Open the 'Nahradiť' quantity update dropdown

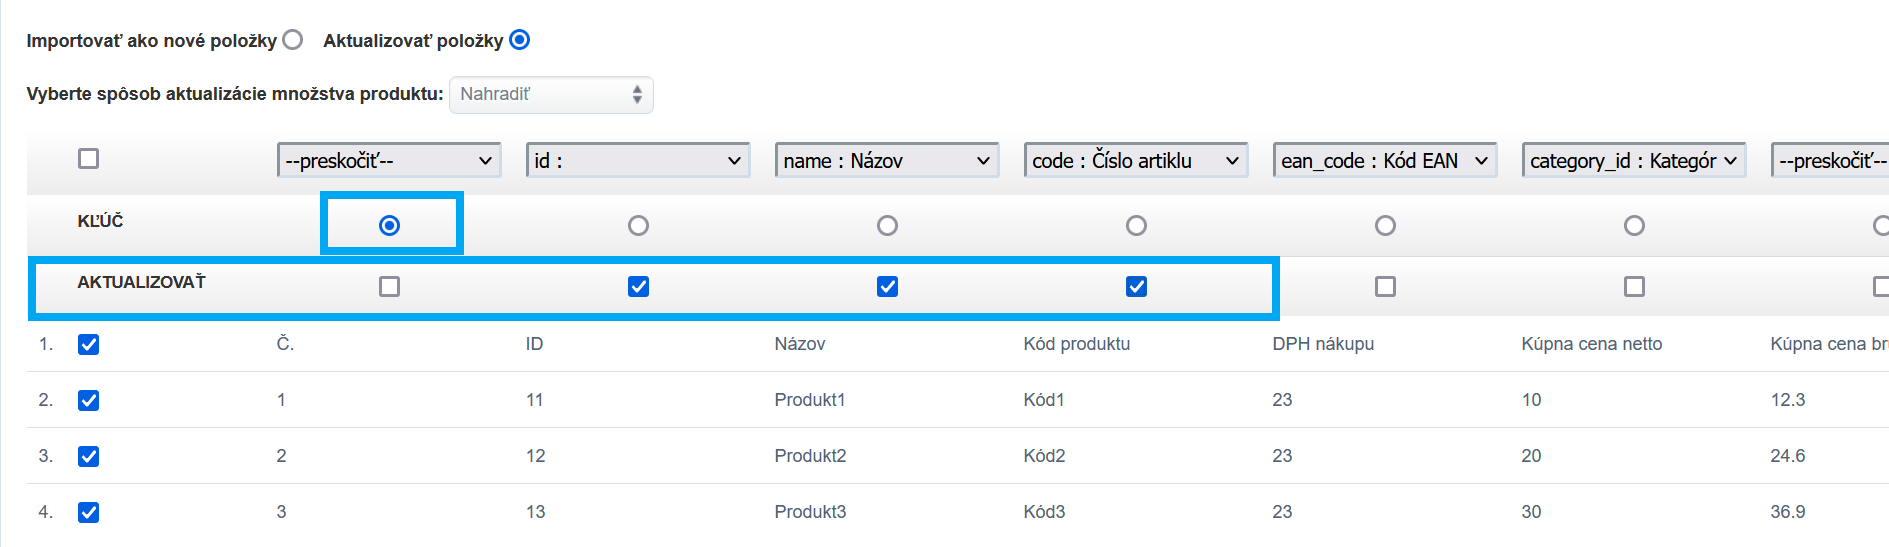click(551, 95)
